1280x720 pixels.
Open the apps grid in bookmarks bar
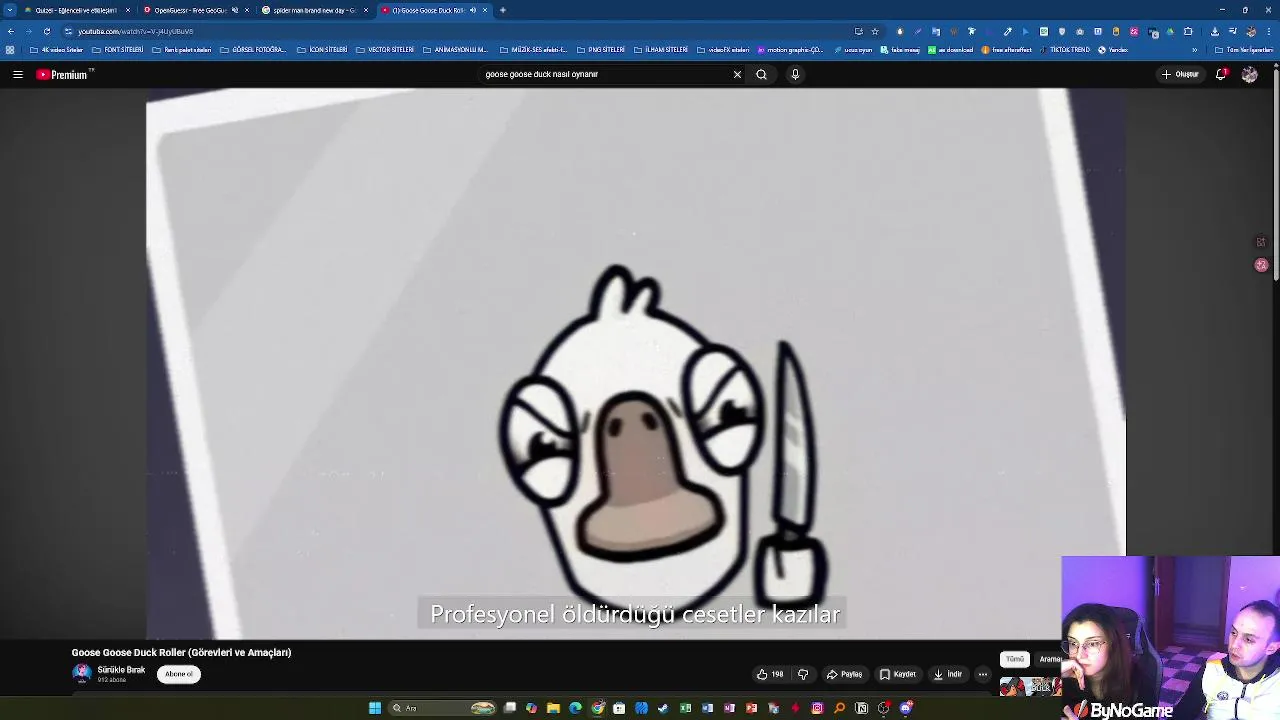[x=10, y=50]
